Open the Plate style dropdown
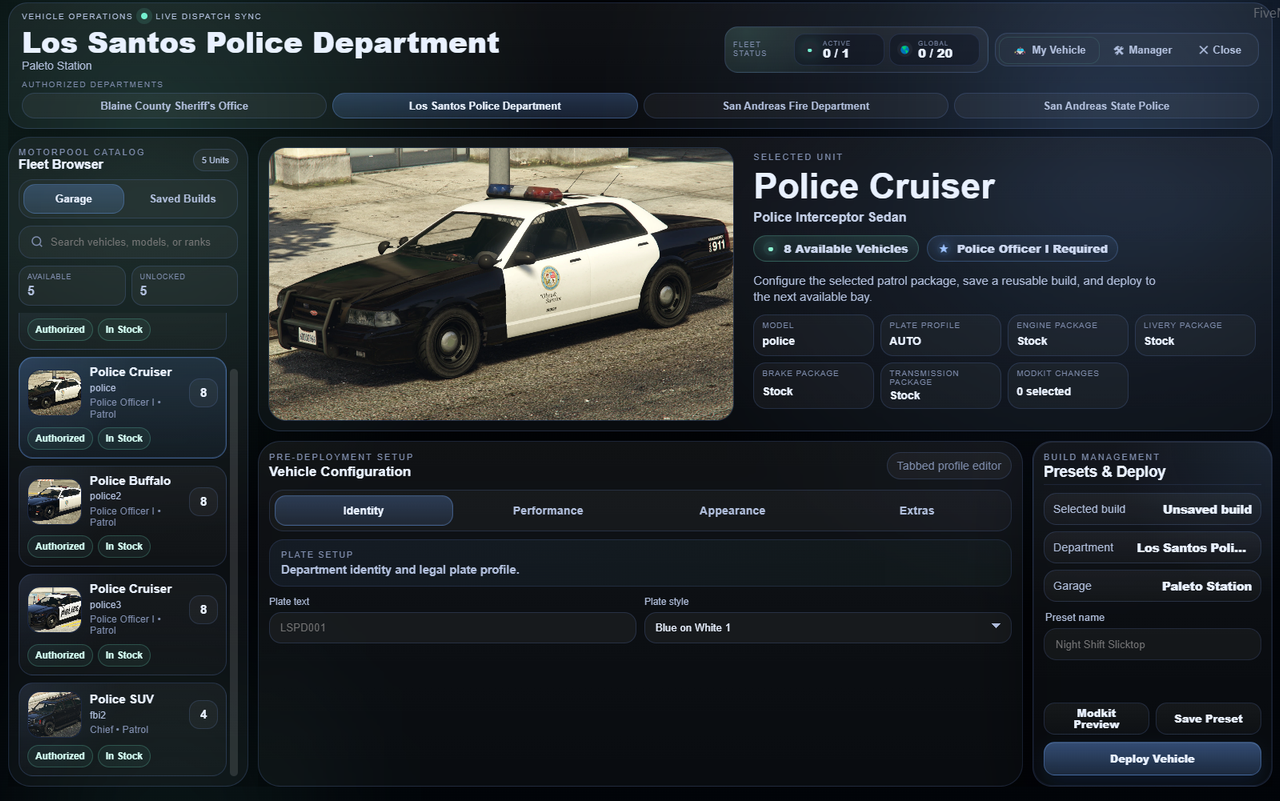Viewport: 1280px width, 801px height. pos(827,627)
